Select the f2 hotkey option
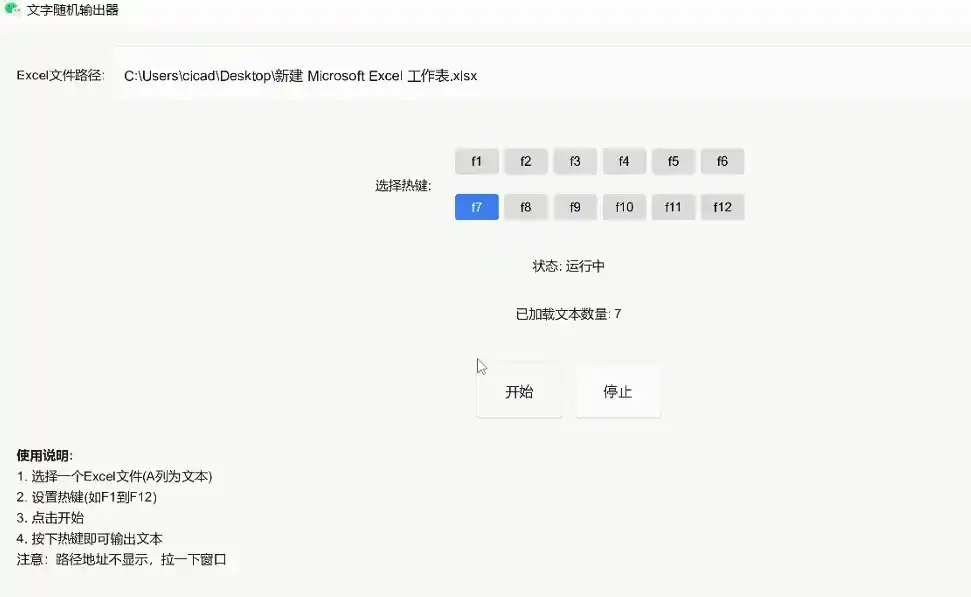This screenshot has height=597, width=971. pyautogui.click(x=525, y=161)
